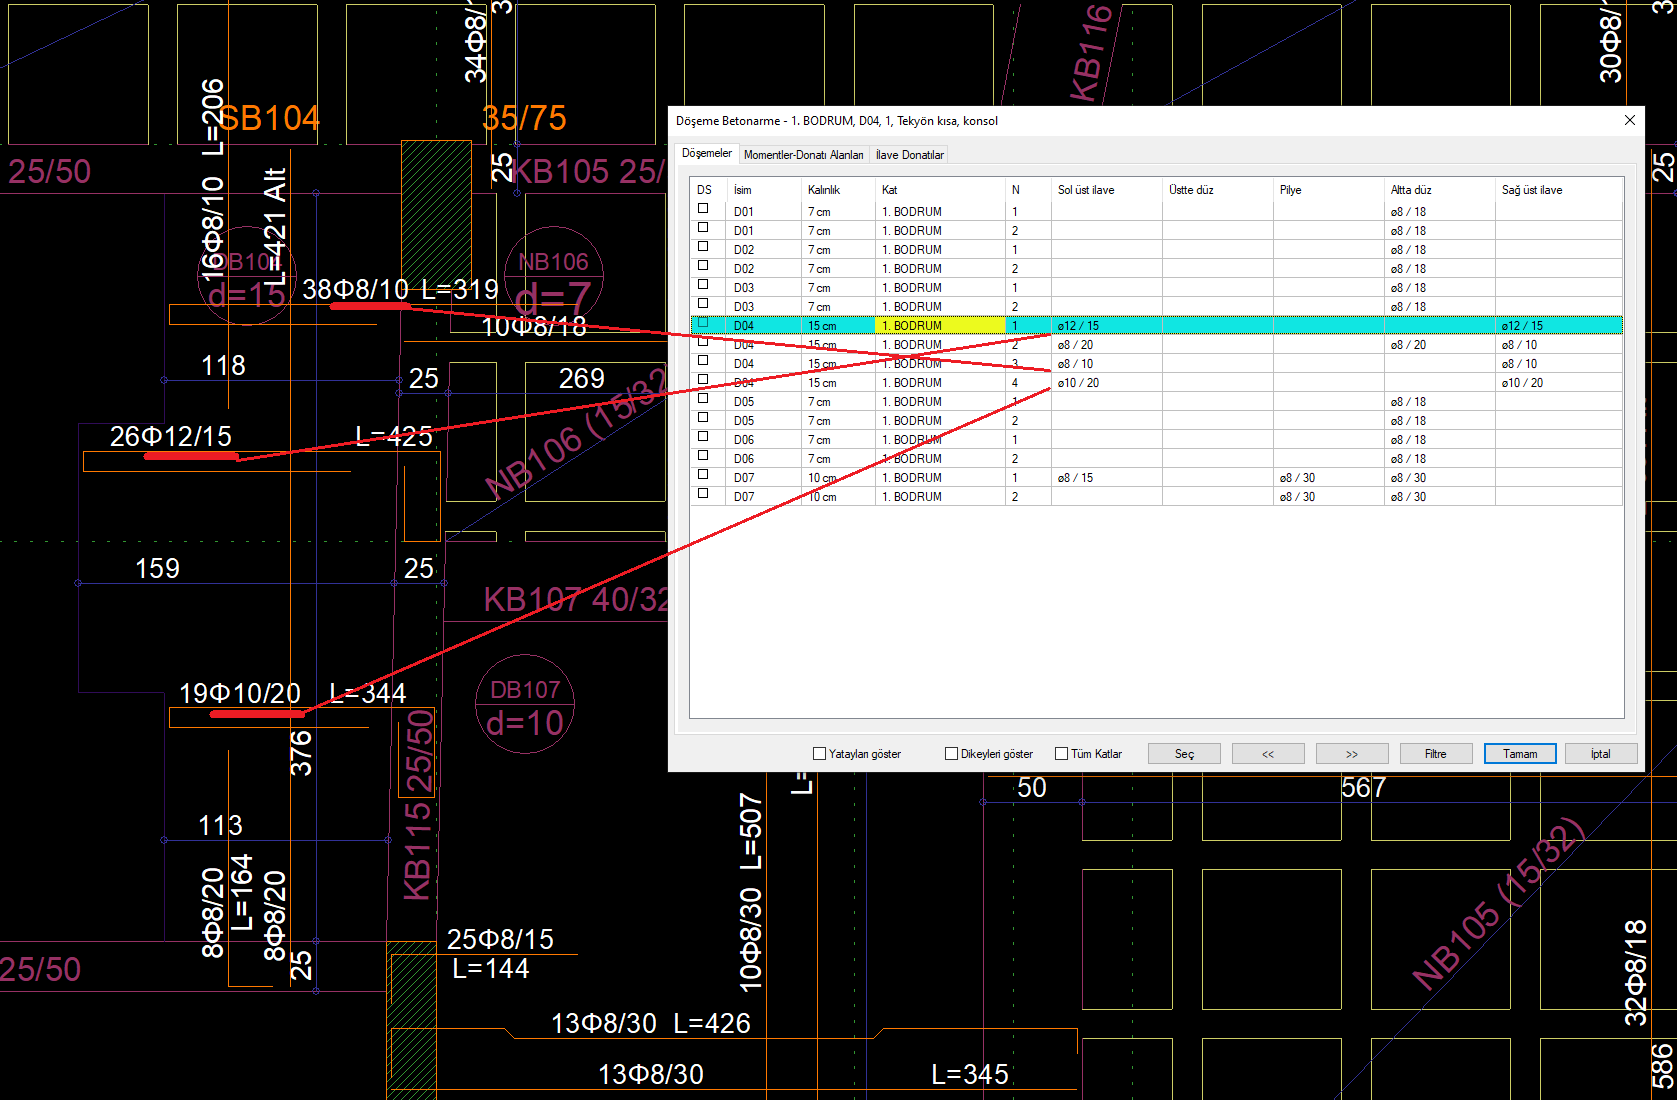Select the NB105 (15/32) diagonal label
This screenshot has height=1100, width=1677.
click(x=1498, y=903)
